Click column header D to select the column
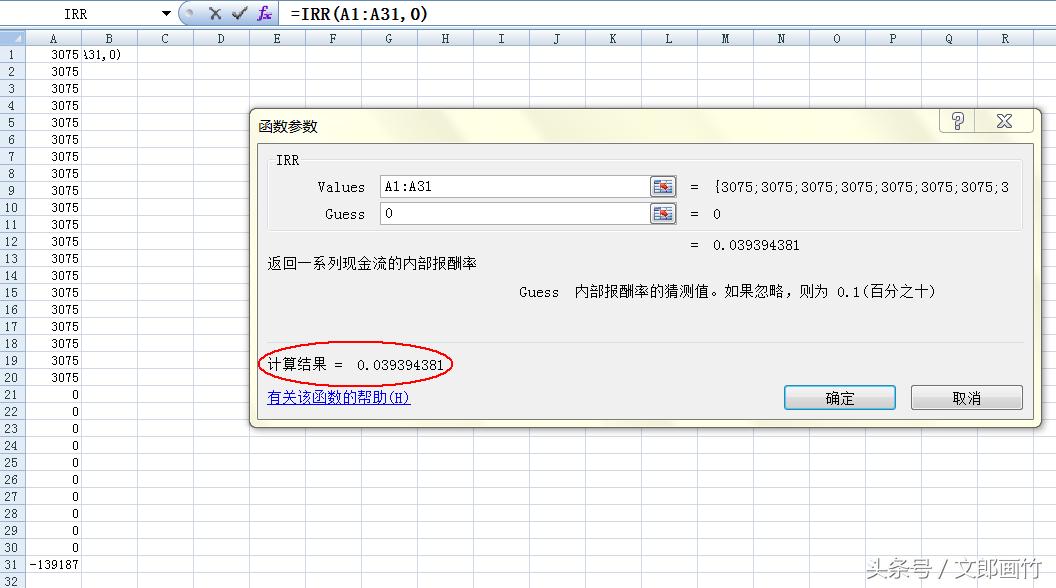The width and height of the screenshot is (1056, 588). (220, 37)
